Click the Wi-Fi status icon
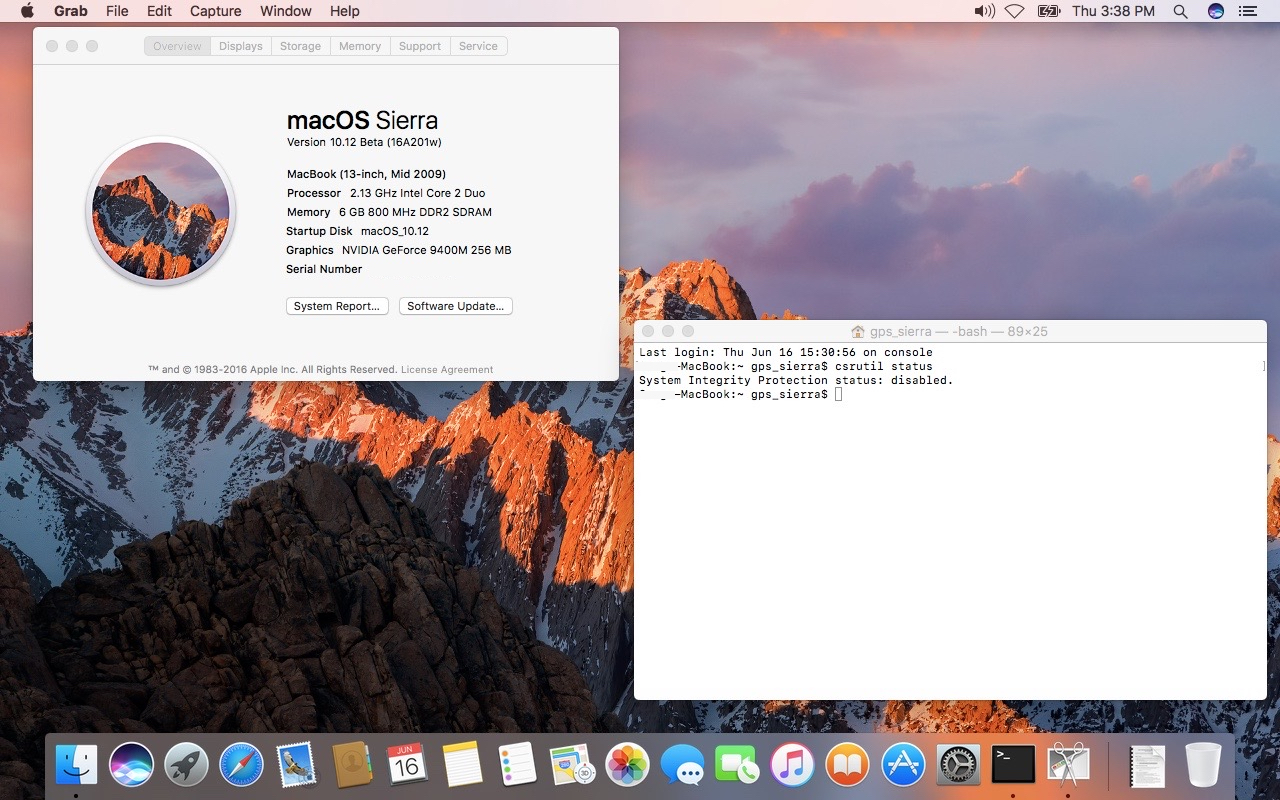The width and height of the screenshot is (1280, 800). [x=1015, y=11]
